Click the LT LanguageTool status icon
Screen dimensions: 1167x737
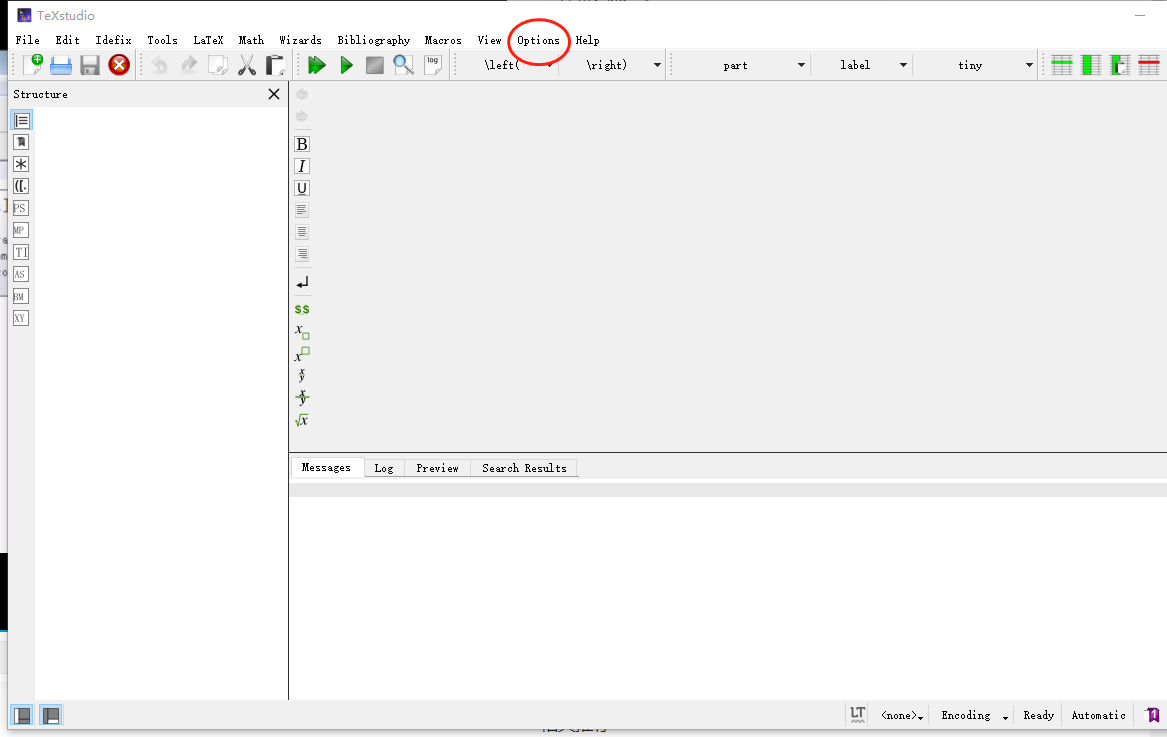[857, 715]
